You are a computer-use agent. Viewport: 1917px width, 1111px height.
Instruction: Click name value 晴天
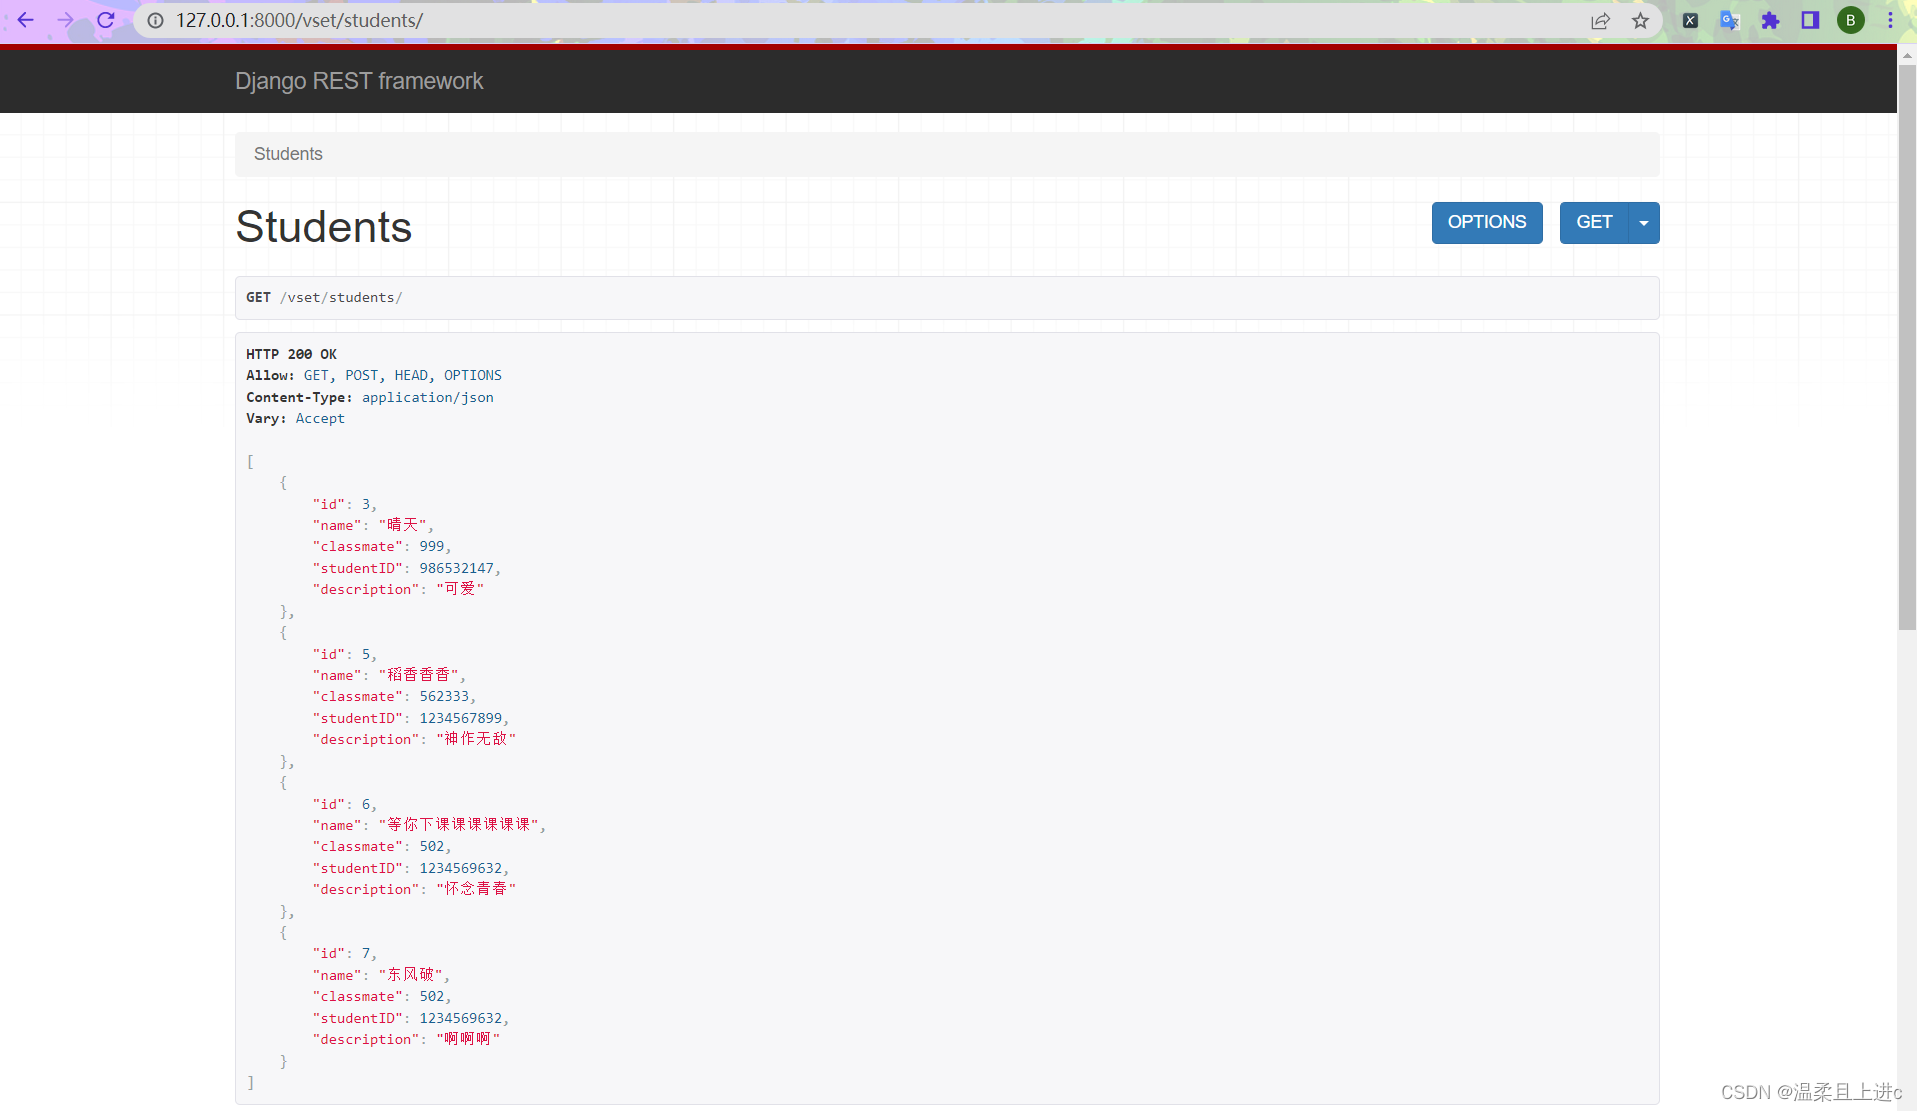[x=403, y=525]
